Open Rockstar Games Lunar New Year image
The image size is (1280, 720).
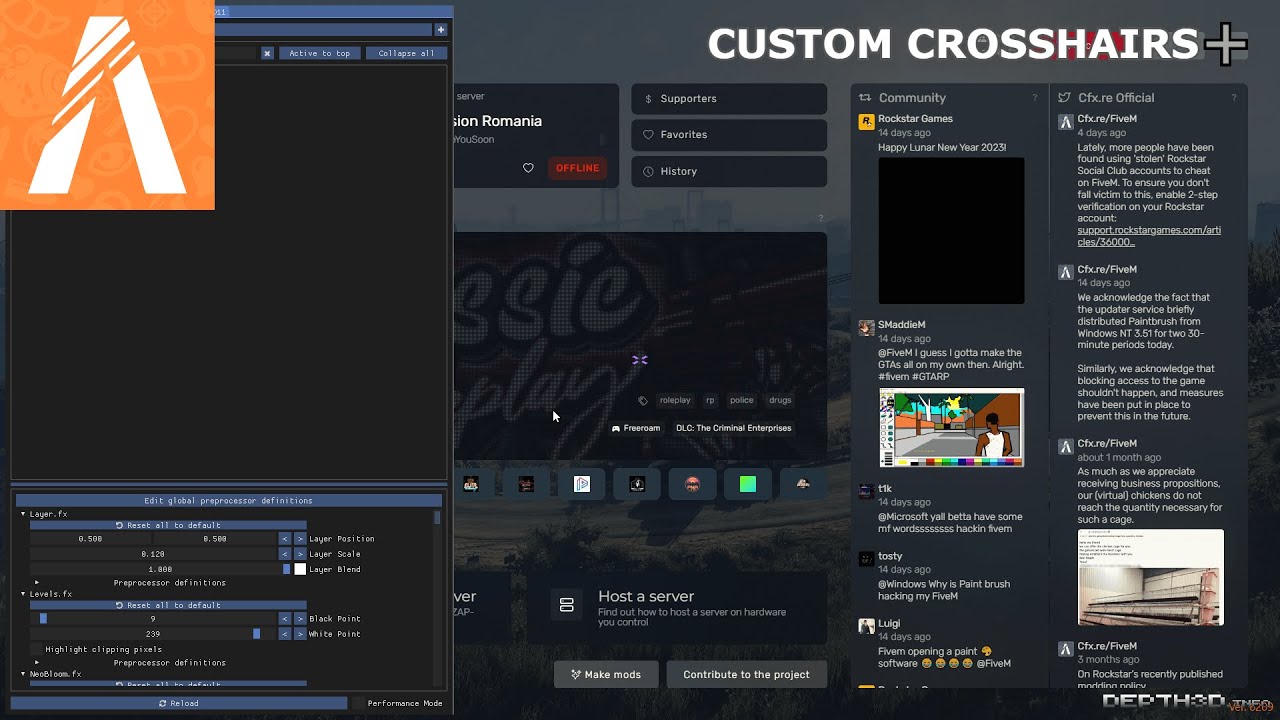pyautogui.click(x=951, y=231)
